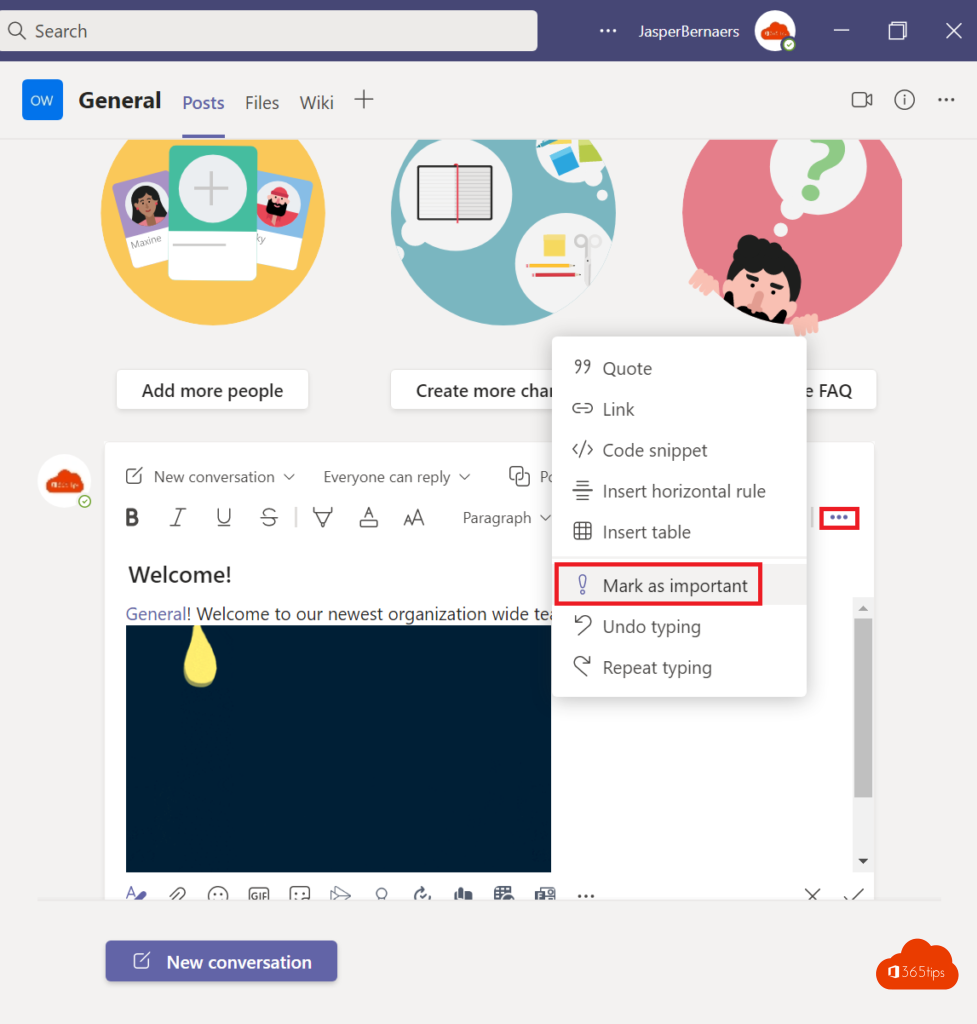Attach a file with the paperclip icon
The image size is (977, 1024).
click(177, 893)
